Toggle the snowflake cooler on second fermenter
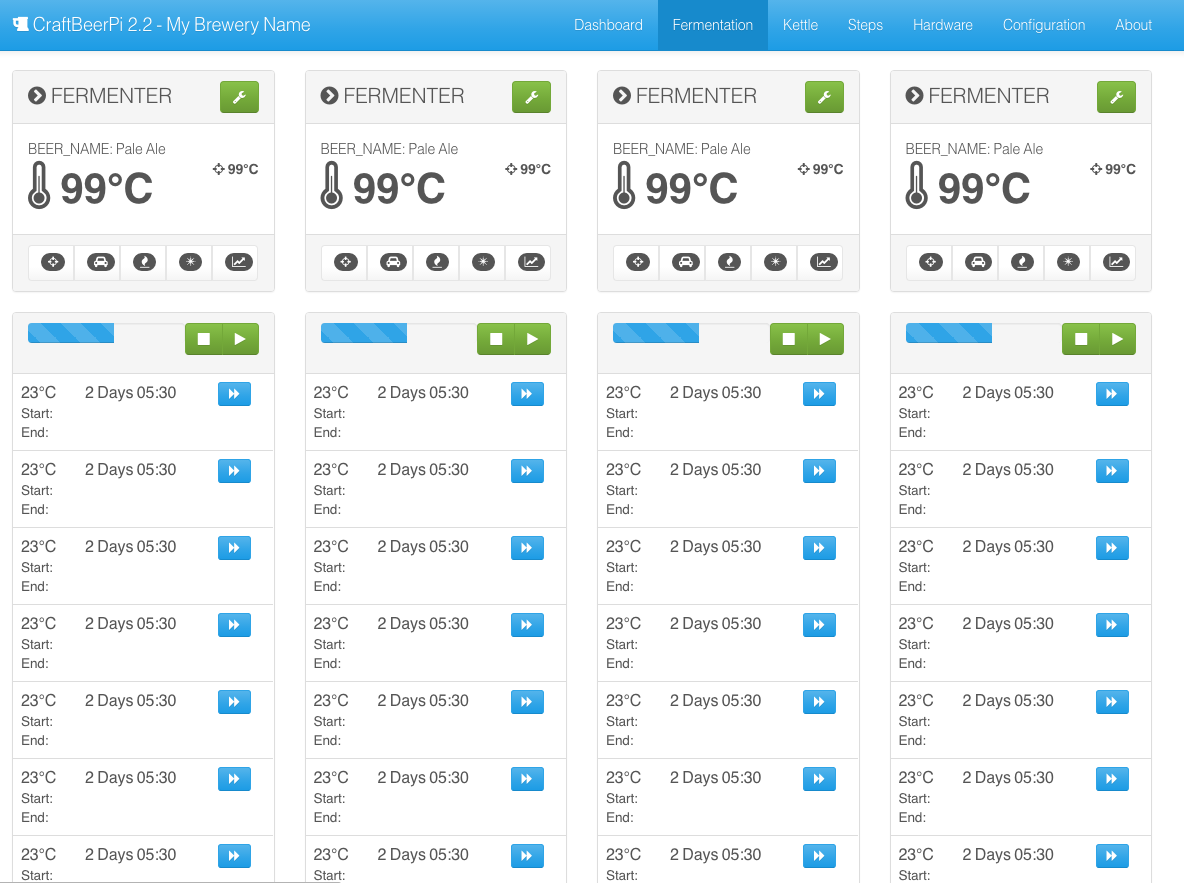This screenshot has height=883, width=1184. click(x=483, y=262)
